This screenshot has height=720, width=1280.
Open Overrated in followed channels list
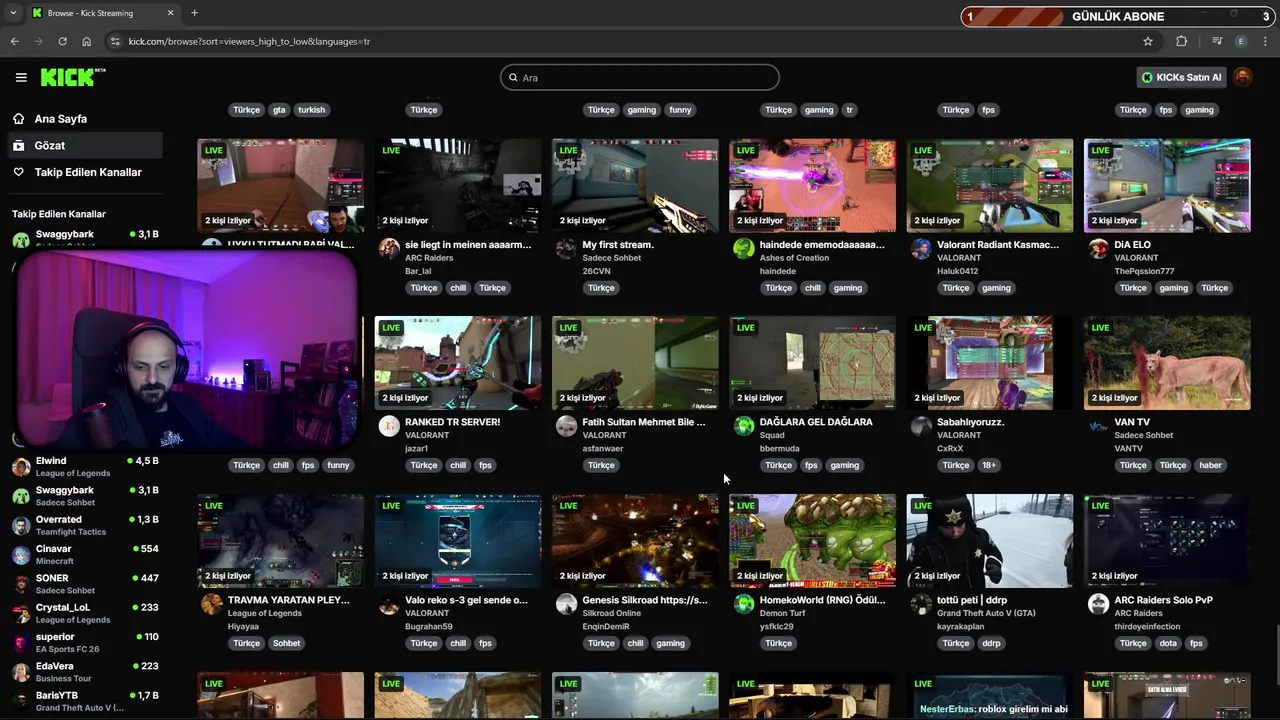[85, 525]
